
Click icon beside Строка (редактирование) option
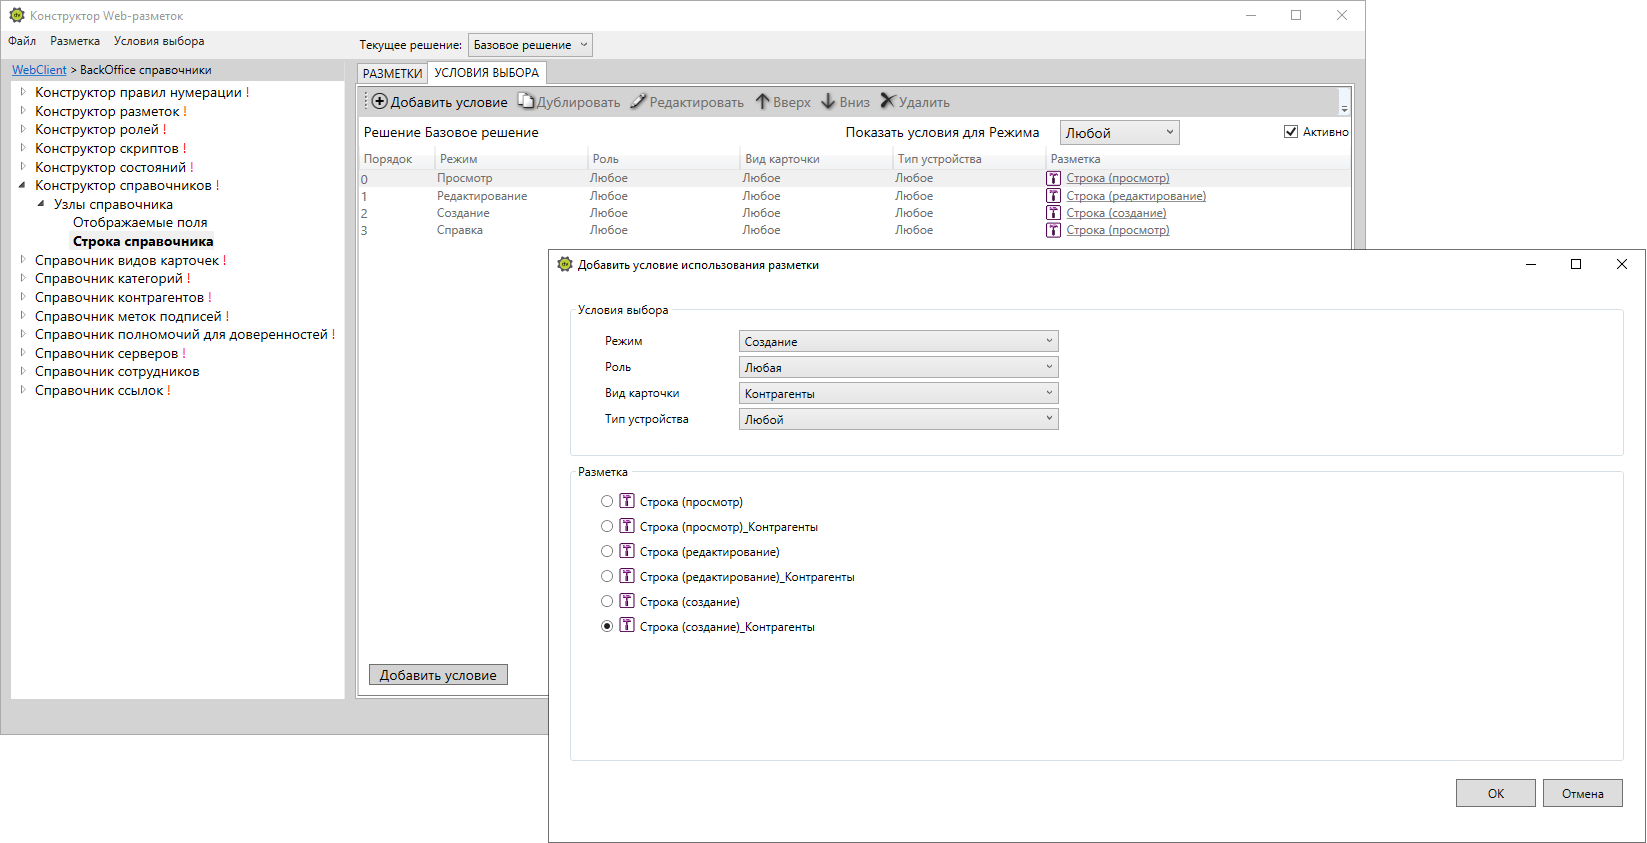click(x=627, y=551)
